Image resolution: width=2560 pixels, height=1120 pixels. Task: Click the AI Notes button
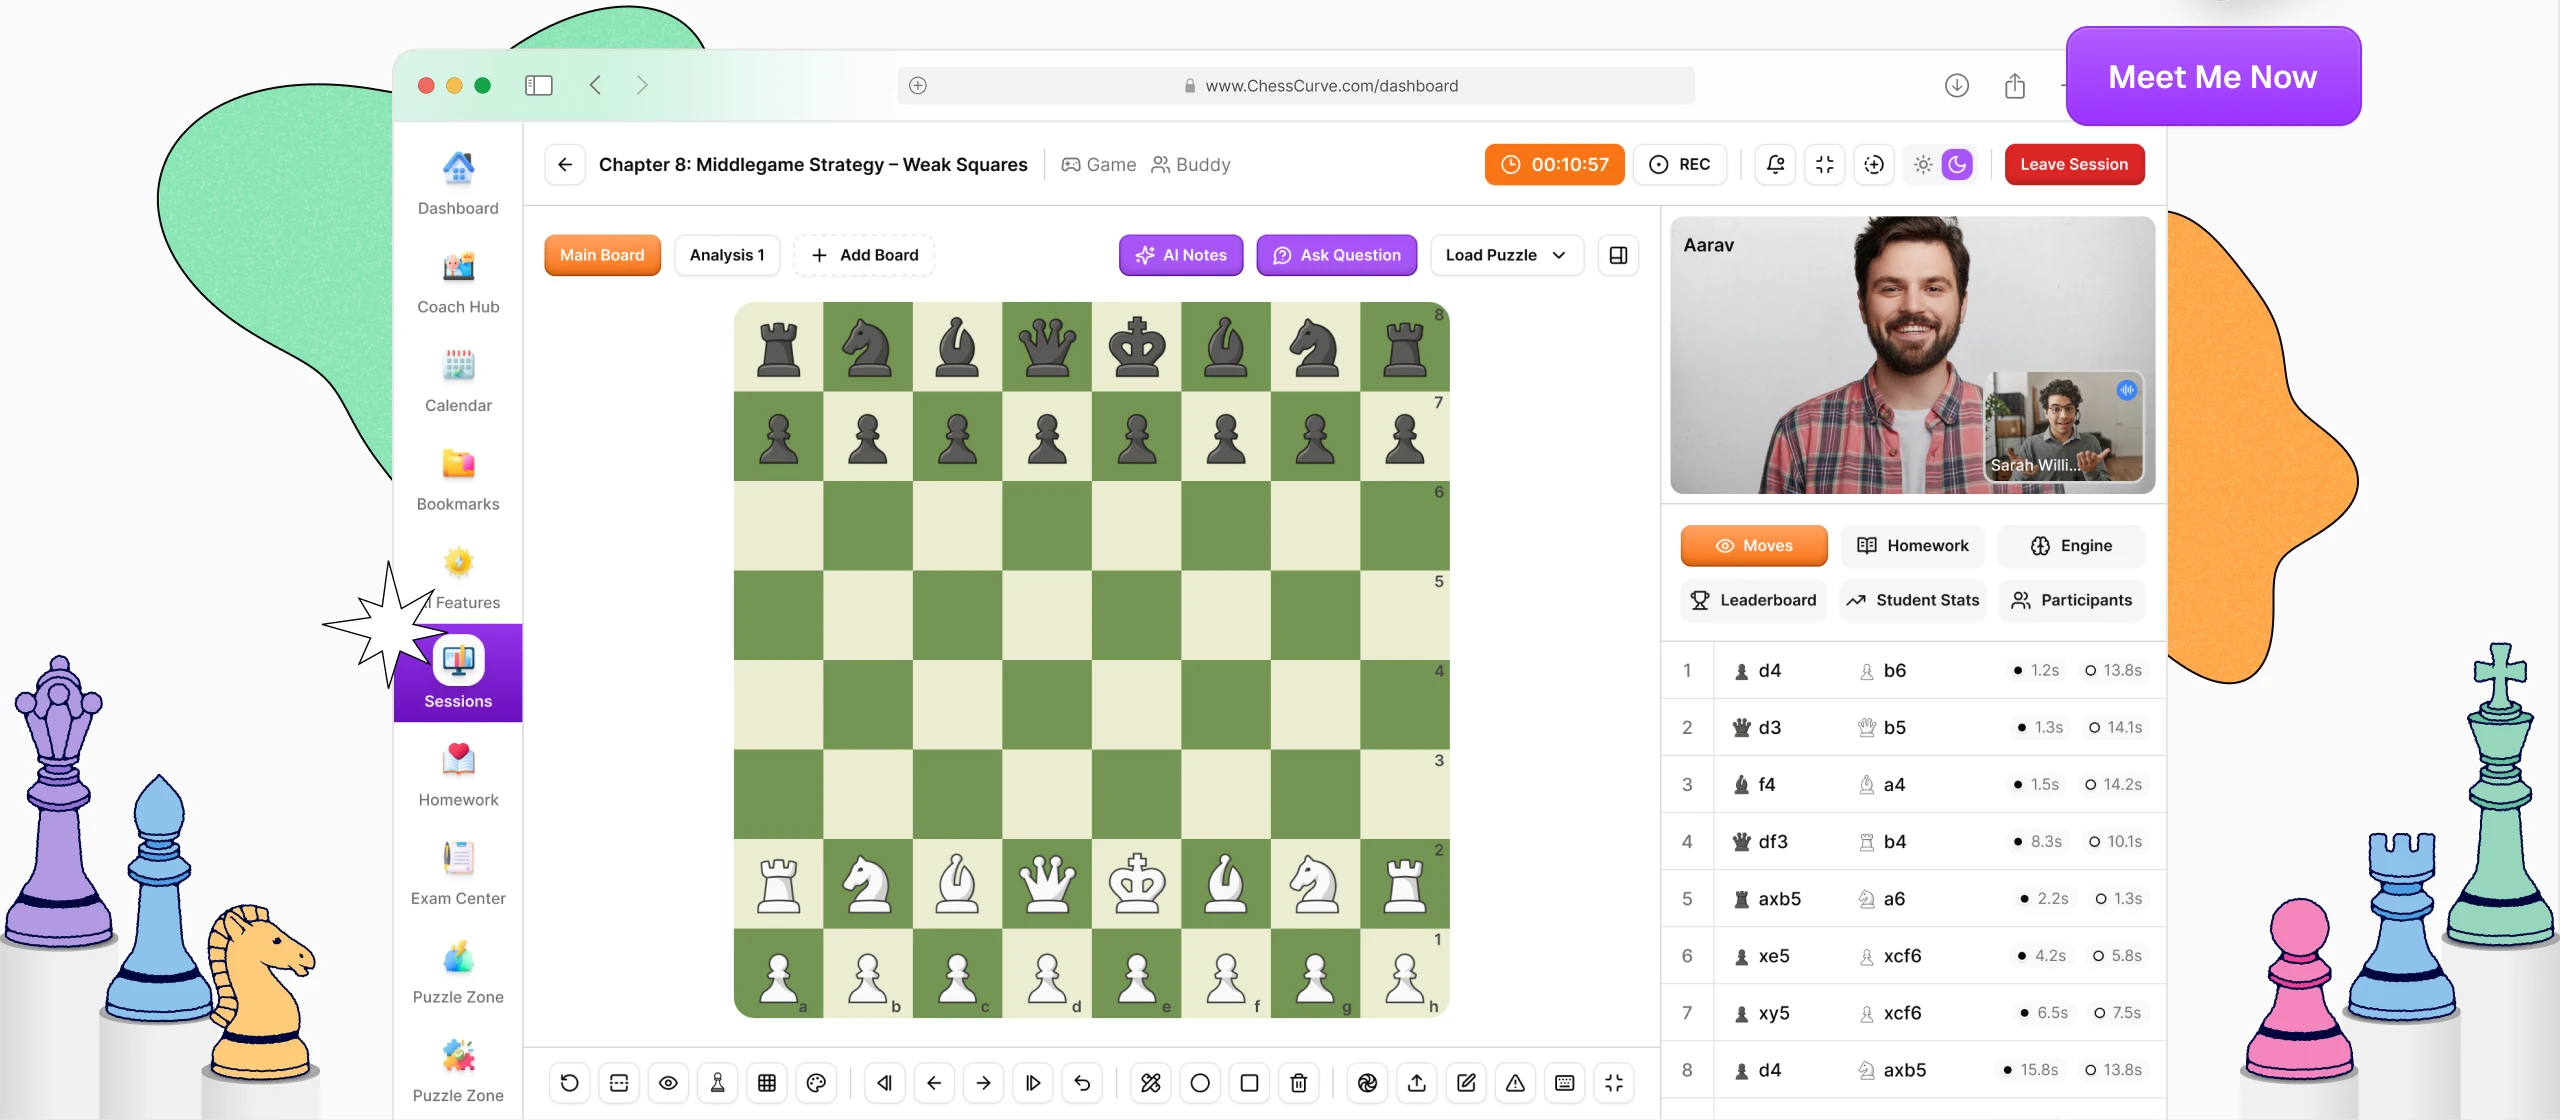coord(1181,255)
